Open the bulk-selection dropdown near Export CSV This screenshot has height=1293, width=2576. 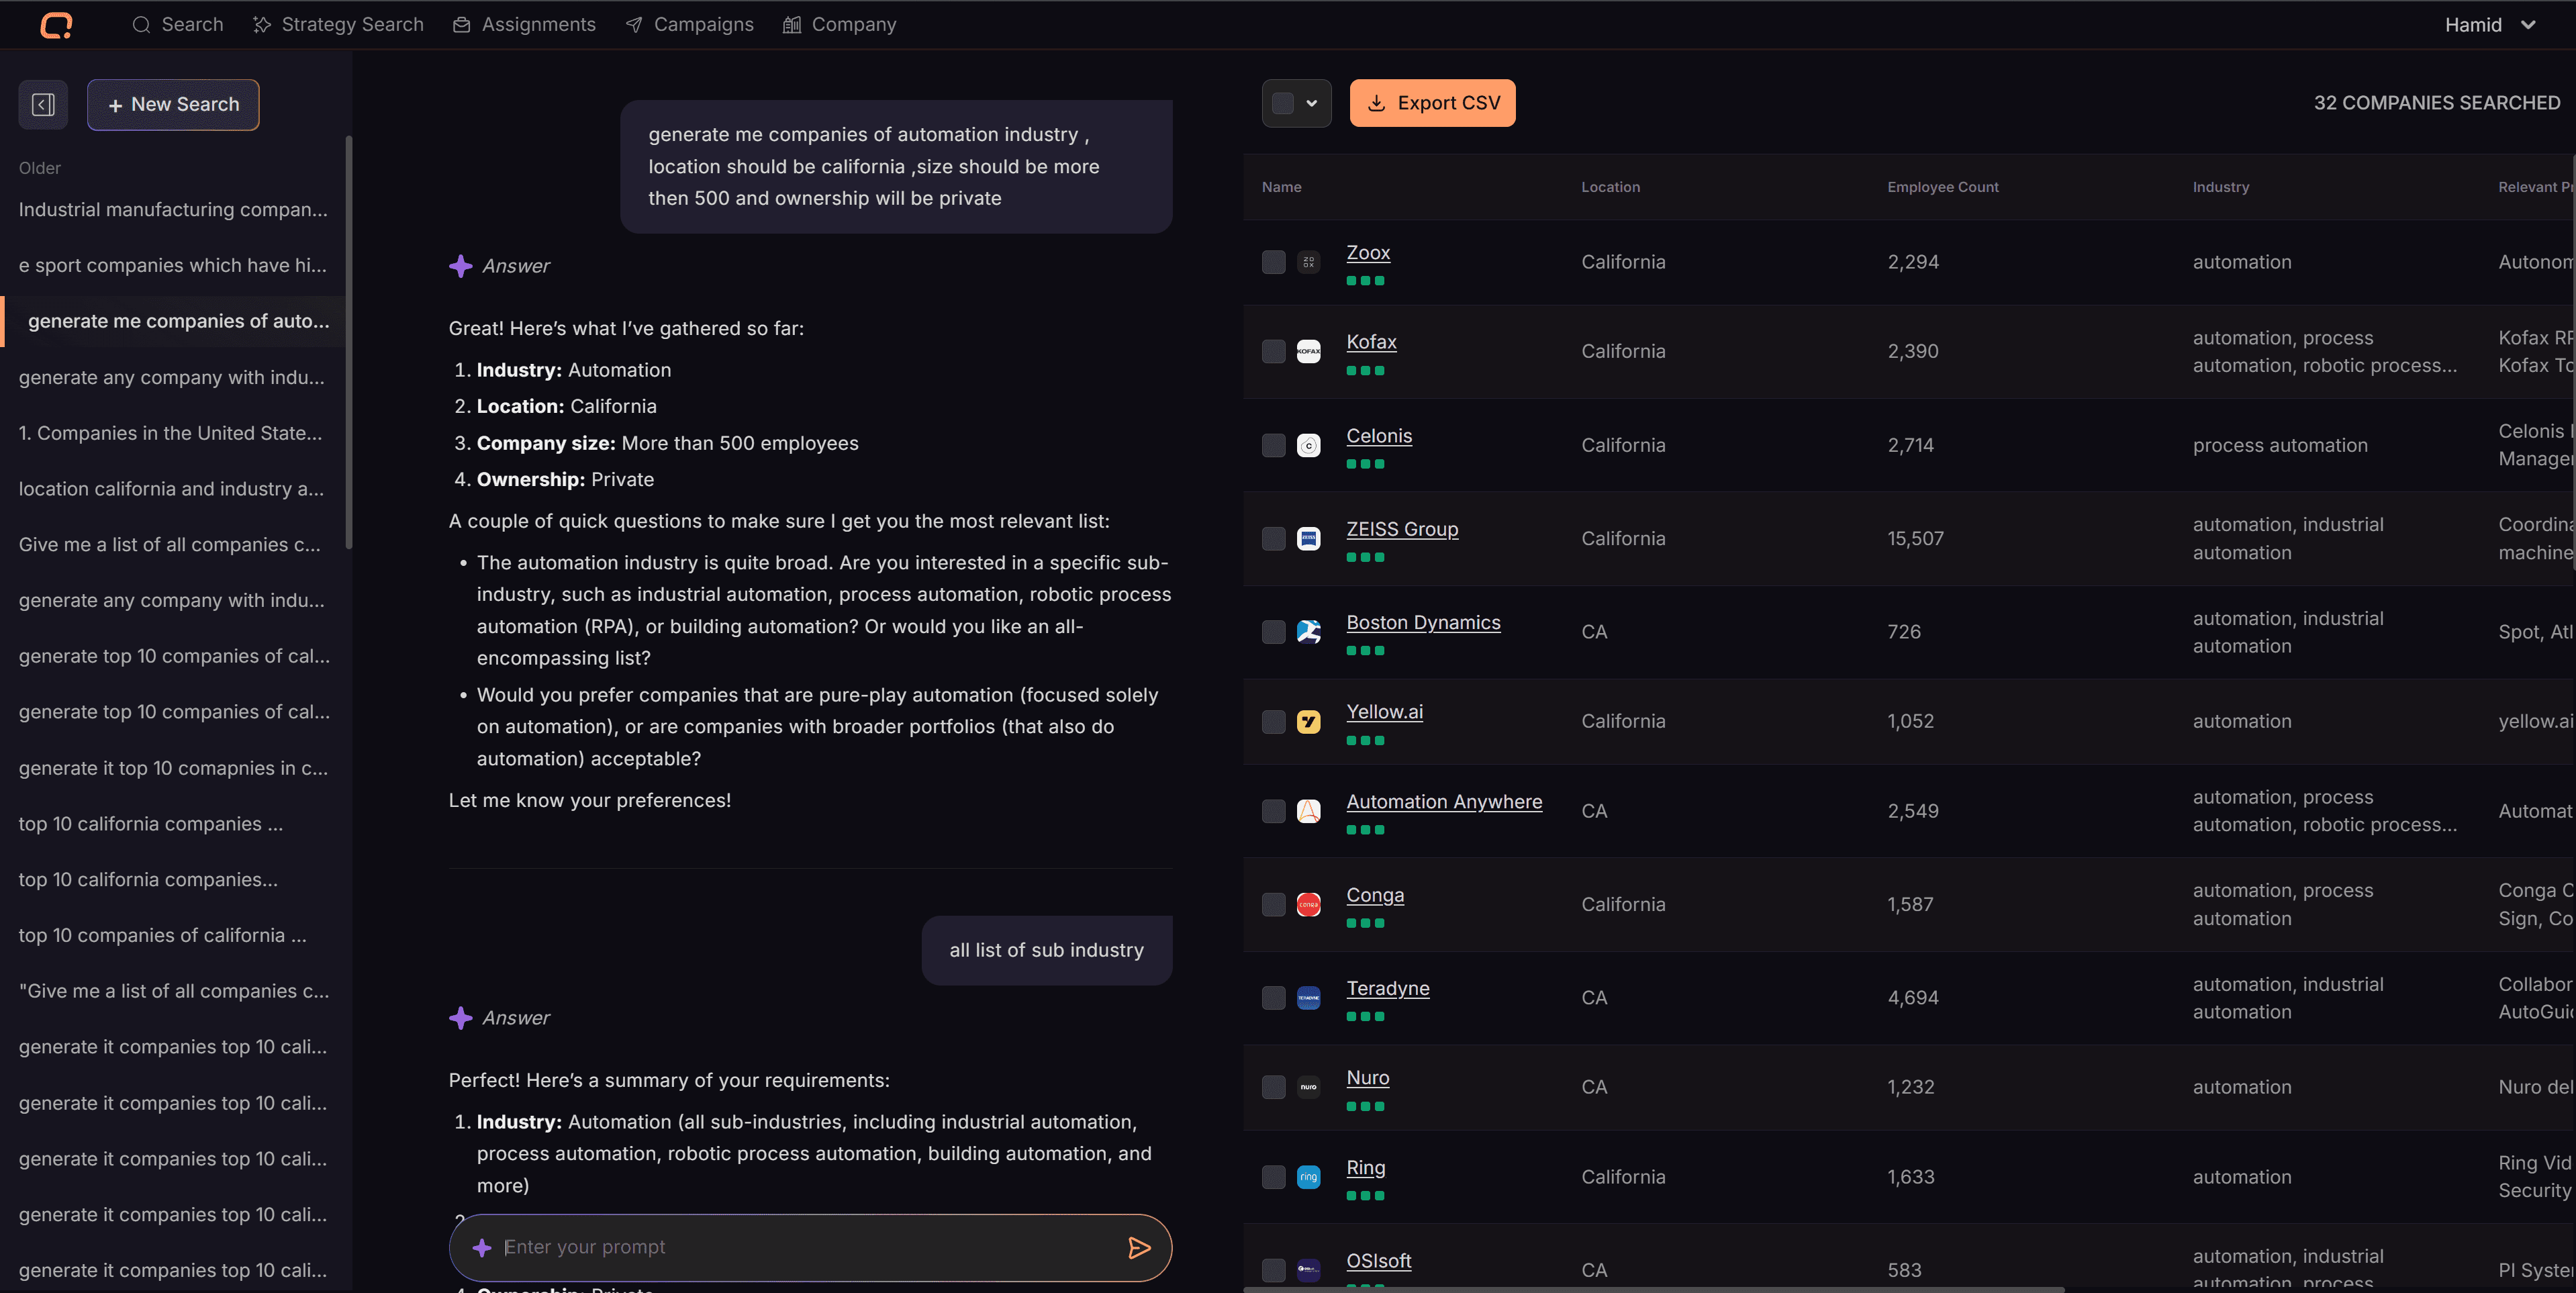pyautogui.click(x=1296, y=102)
